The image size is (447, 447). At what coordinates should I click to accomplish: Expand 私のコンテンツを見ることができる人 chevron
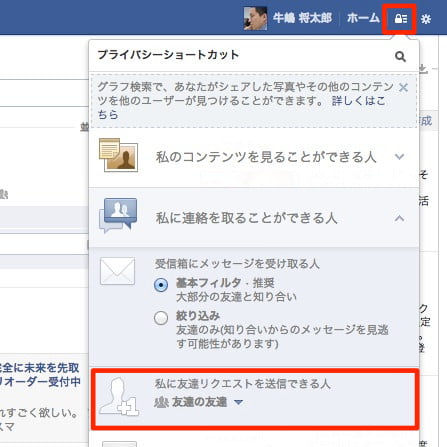399,156
